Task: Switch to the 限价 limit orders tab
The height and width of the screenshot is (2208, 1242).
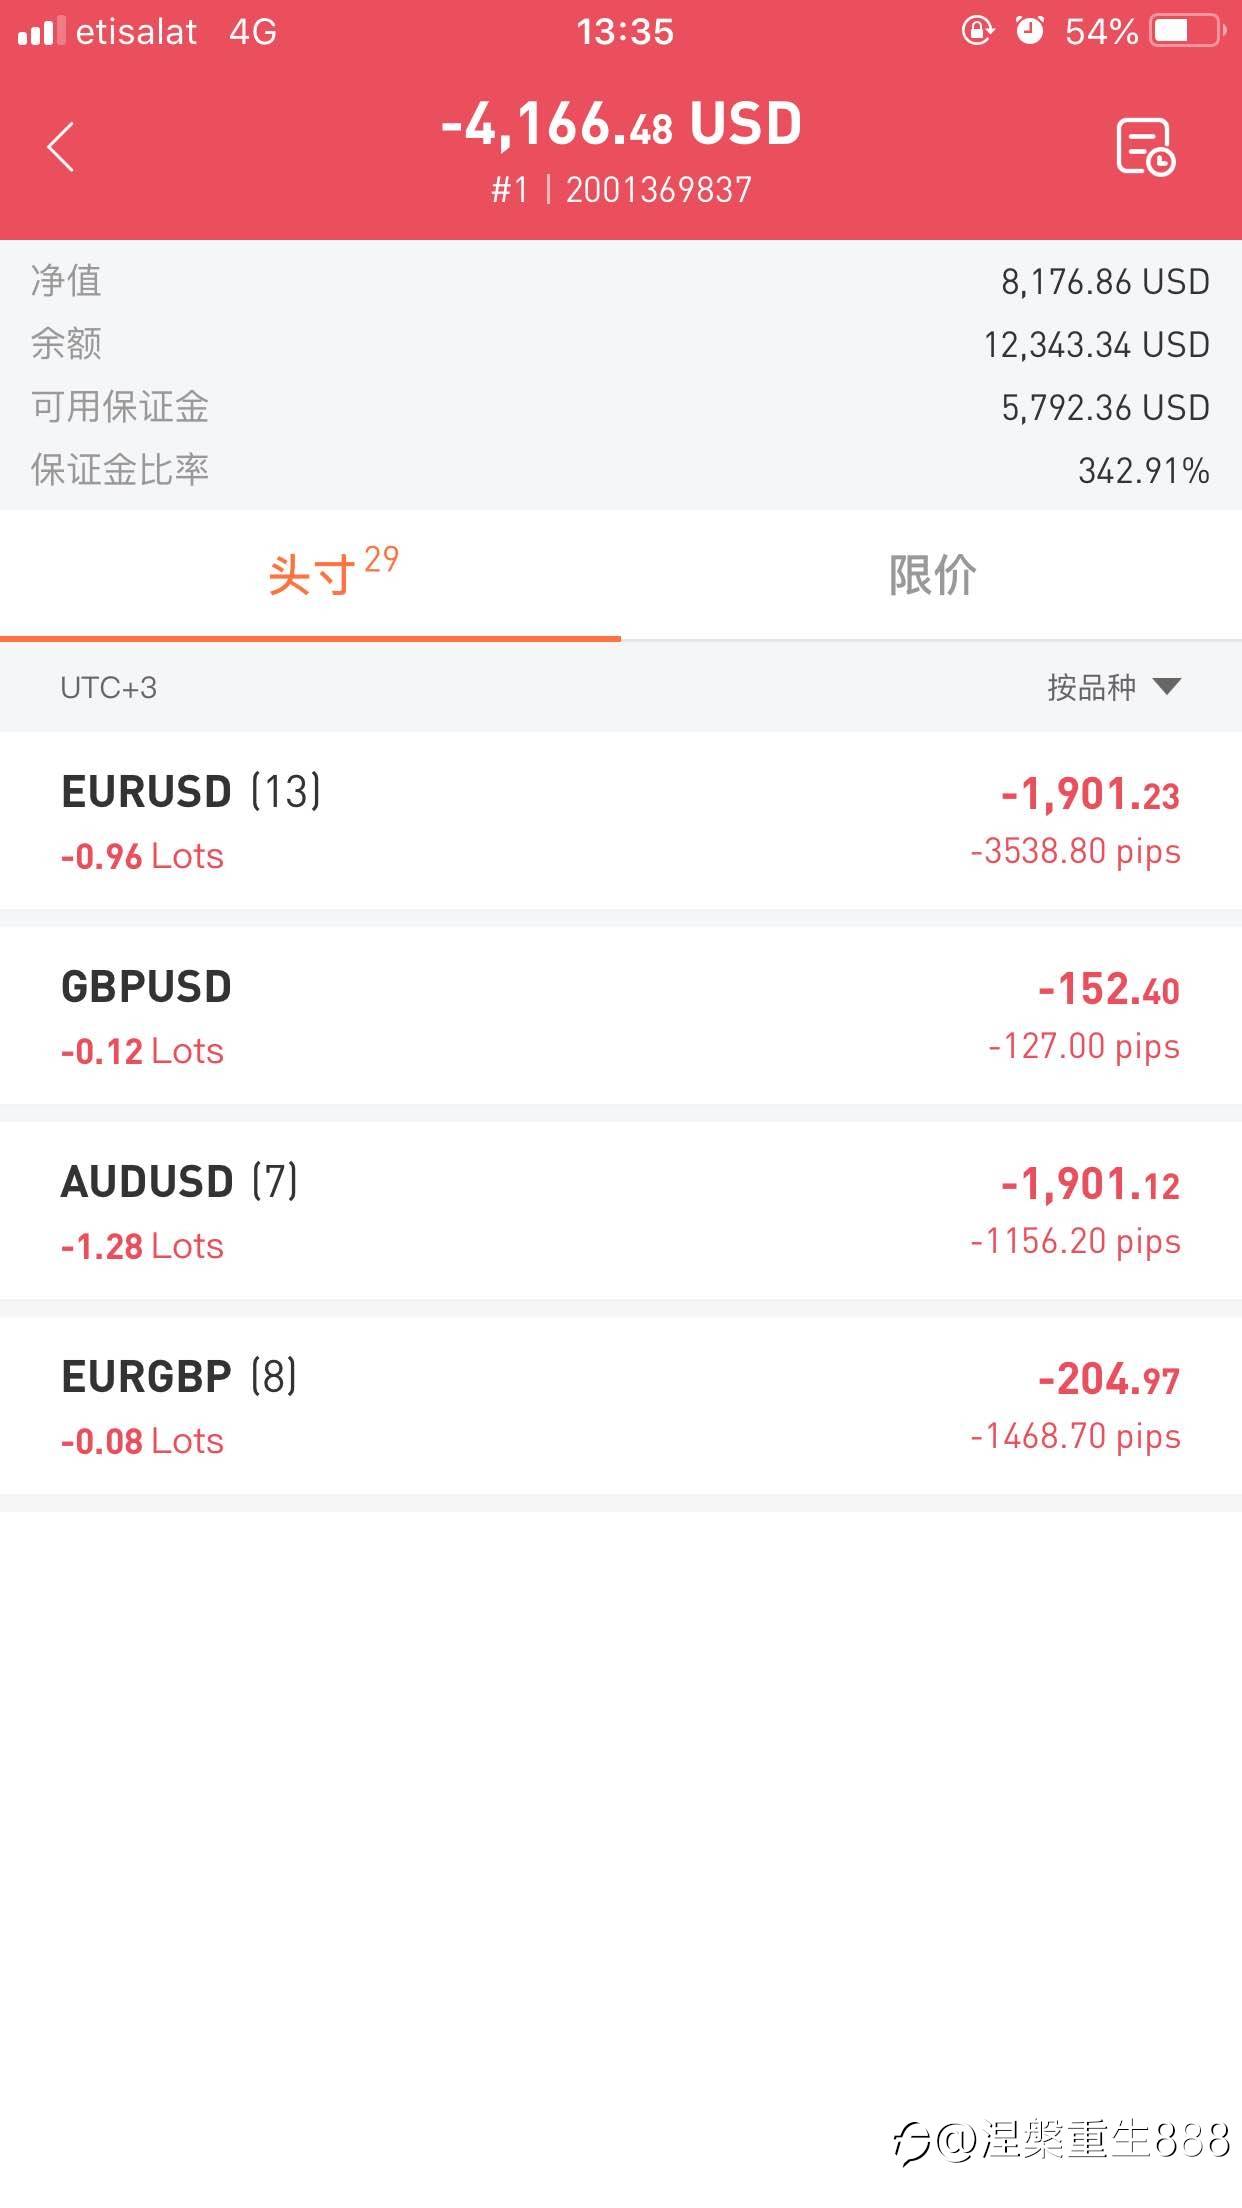Action: [x=931, y=575]
